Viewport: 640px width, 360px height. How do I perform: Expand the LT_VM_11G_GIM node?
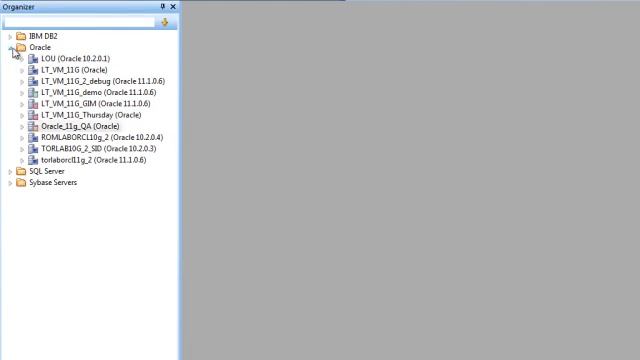pyautogui.click(x=22, y=104)
